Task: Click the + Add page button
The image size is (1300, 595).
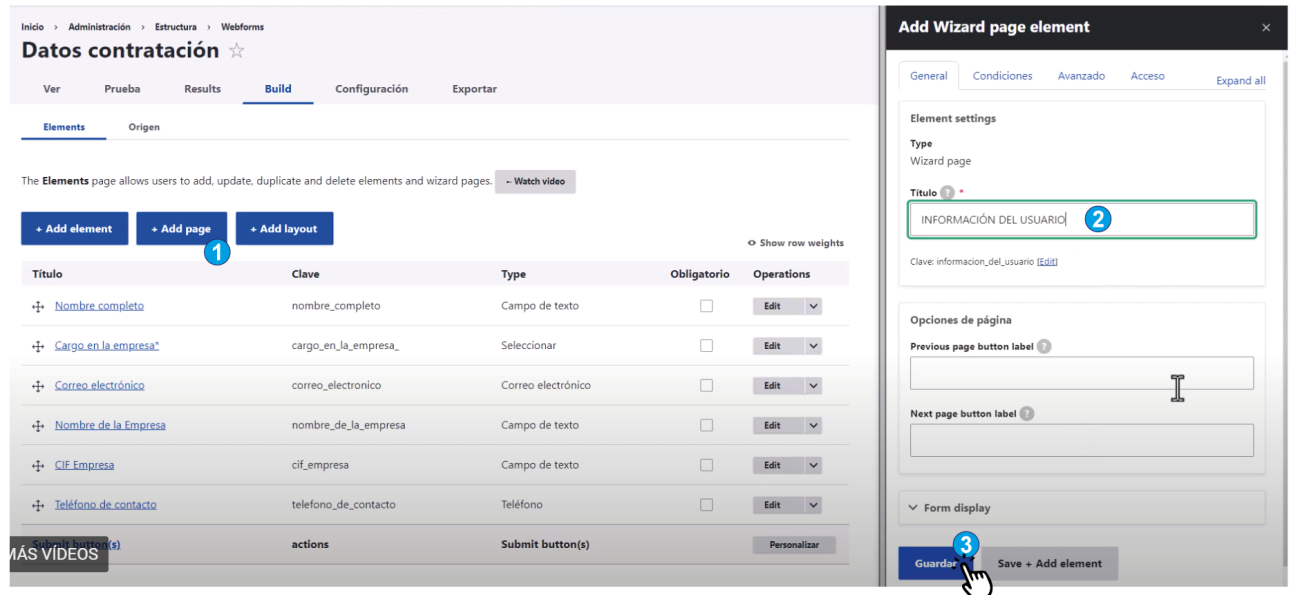Action: coord(181,229)
